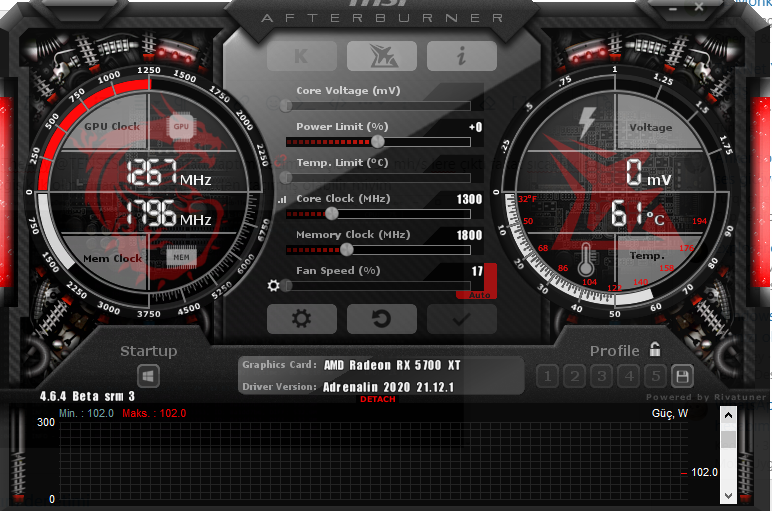Screen dimensions: 772x511
Task: Close the Afterburner window
Action: pos(699,7)
